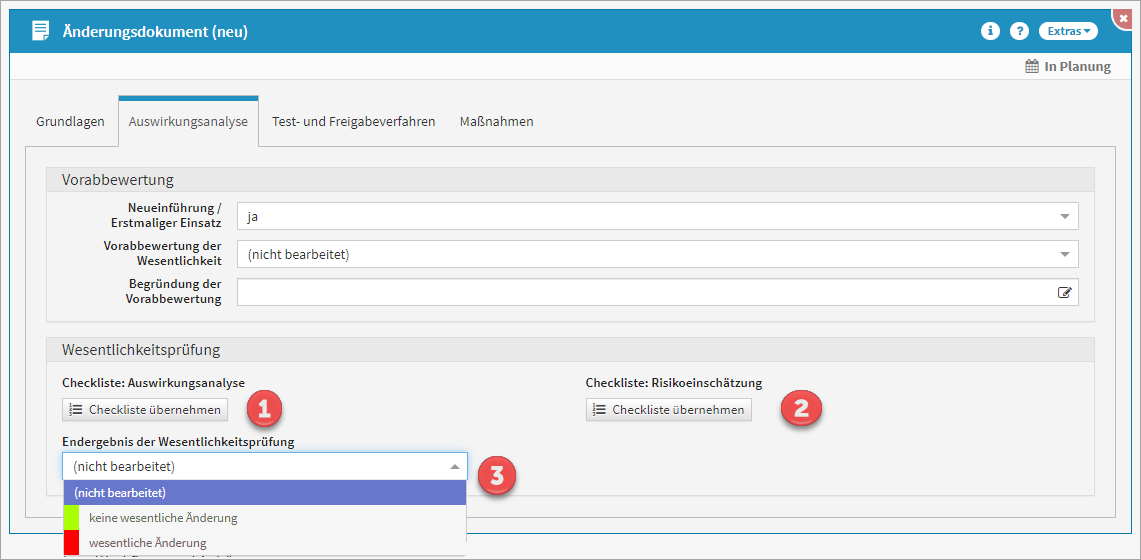Click Checkliste übernehmen under Auswirkungsanalyse
The image size is (1141, 560).
point(144,410)
